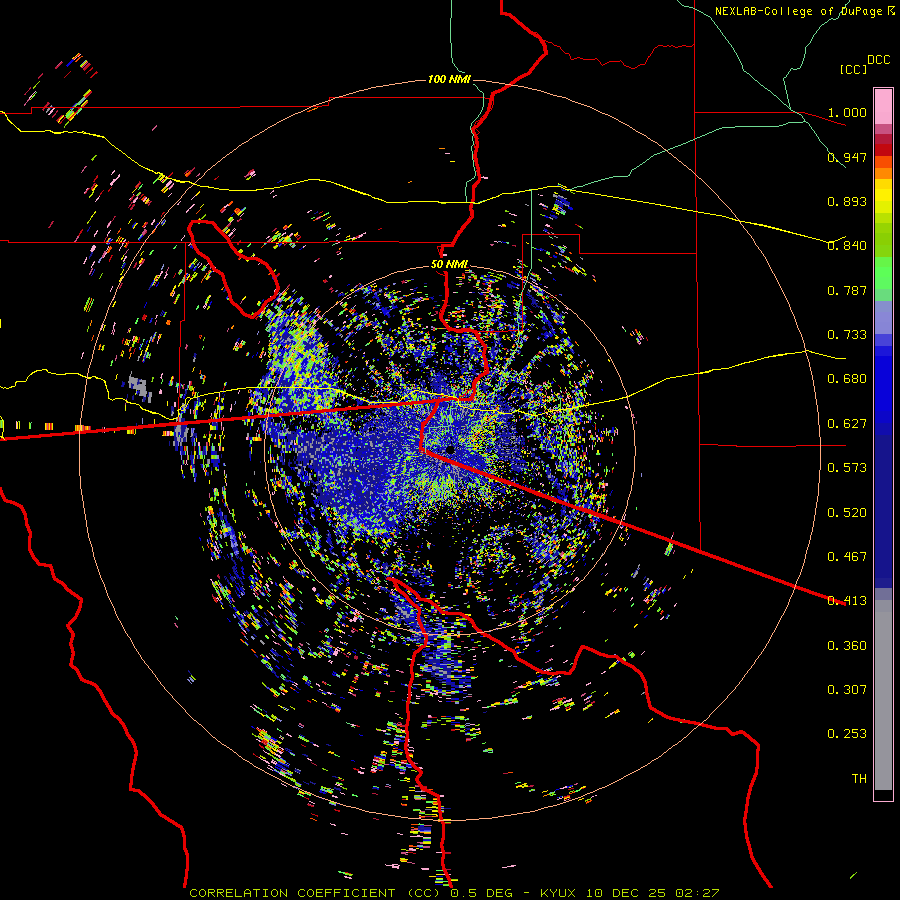Click the 0.733 scale value
900x900 pixels.
coord(847,335)
